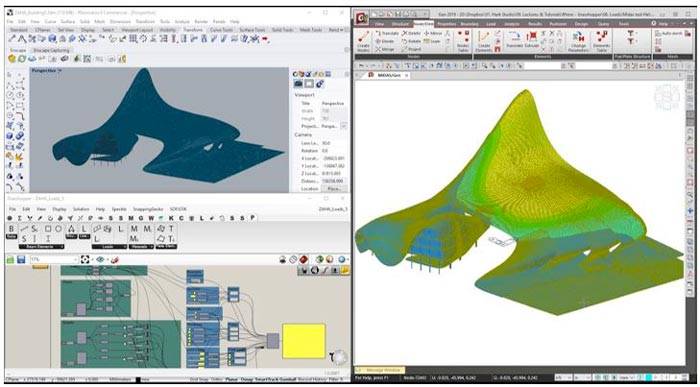Open the Nodes Table icon
700x387 pixels.
(x=463, y=41)
